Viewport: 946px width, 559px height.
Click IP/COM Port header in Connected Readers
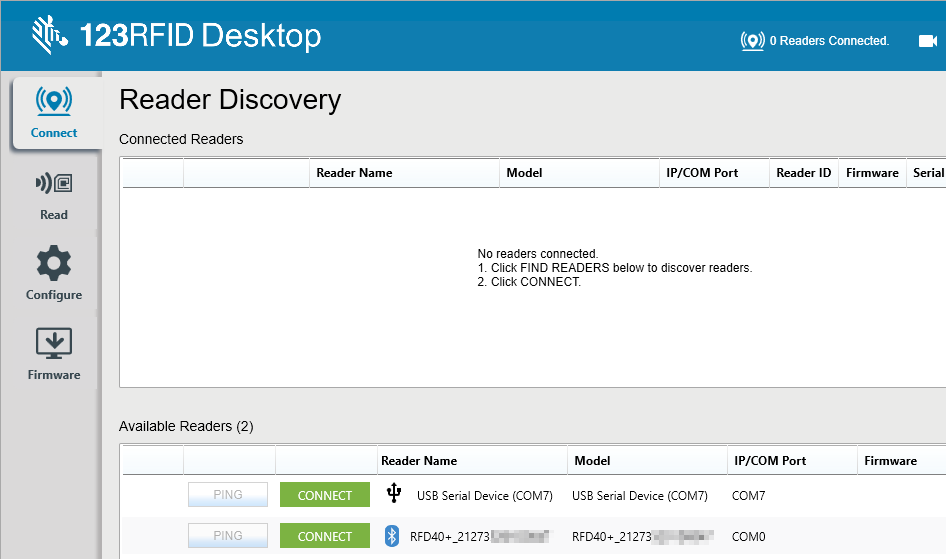[x=702, y=173]
